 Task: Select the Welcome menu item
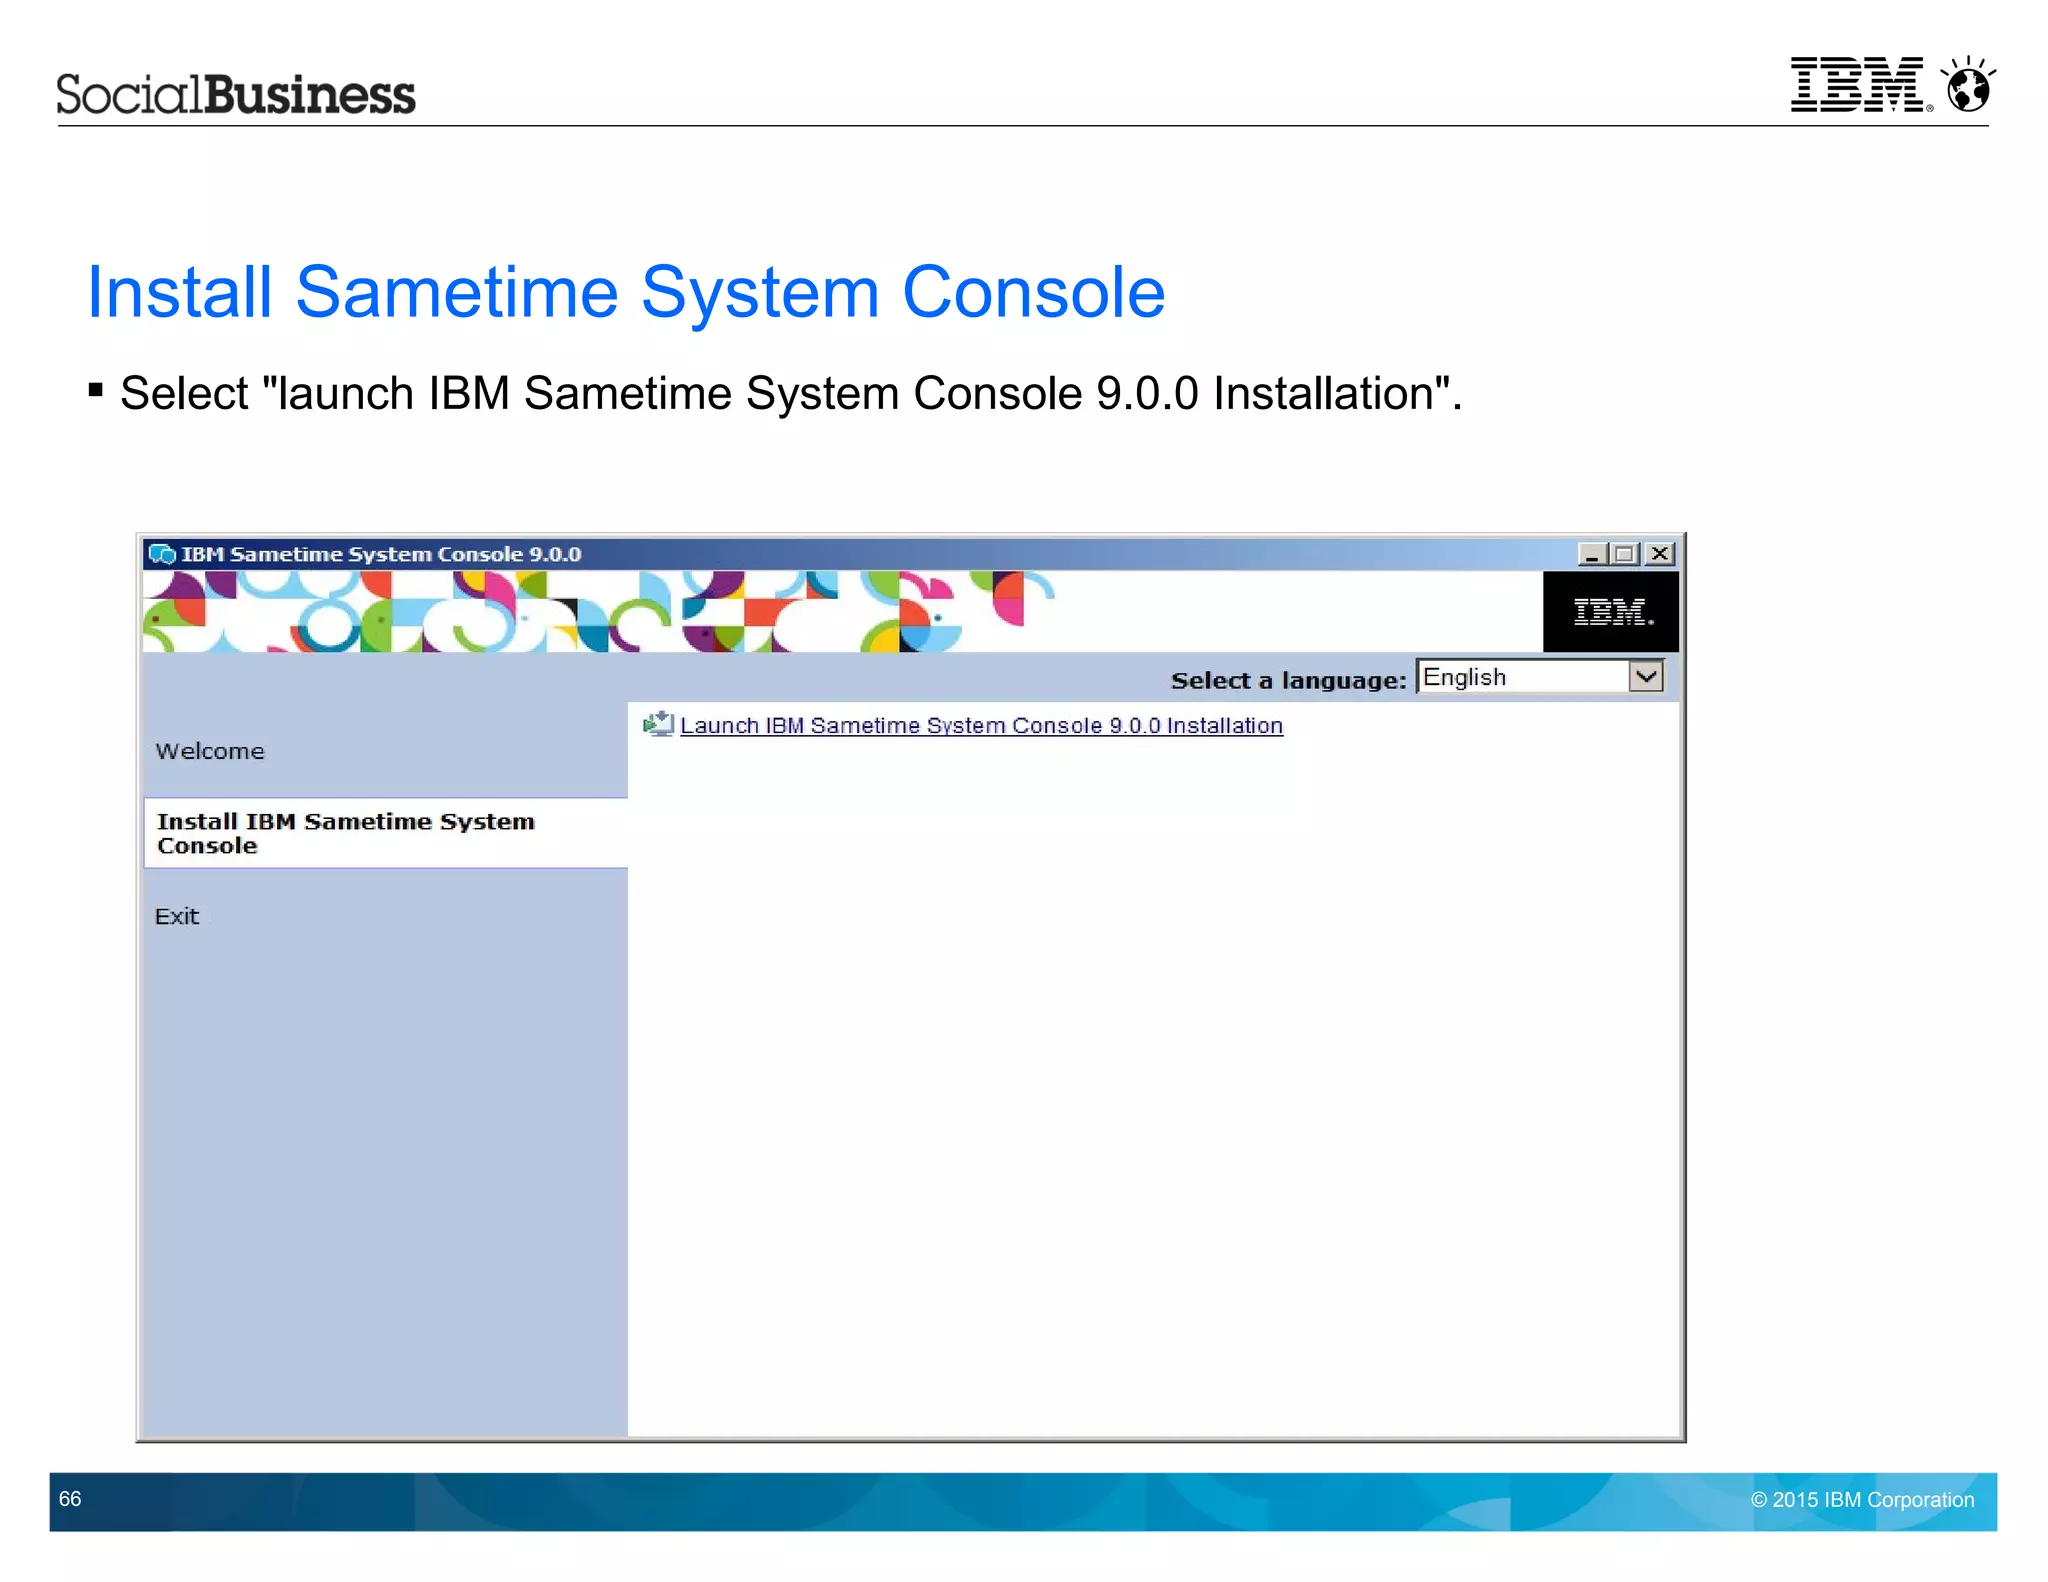click(210, 751)
